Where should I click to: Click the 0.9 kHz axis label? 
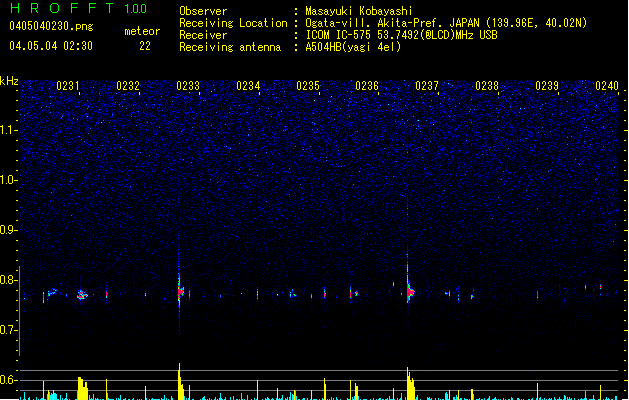[8, 230]
